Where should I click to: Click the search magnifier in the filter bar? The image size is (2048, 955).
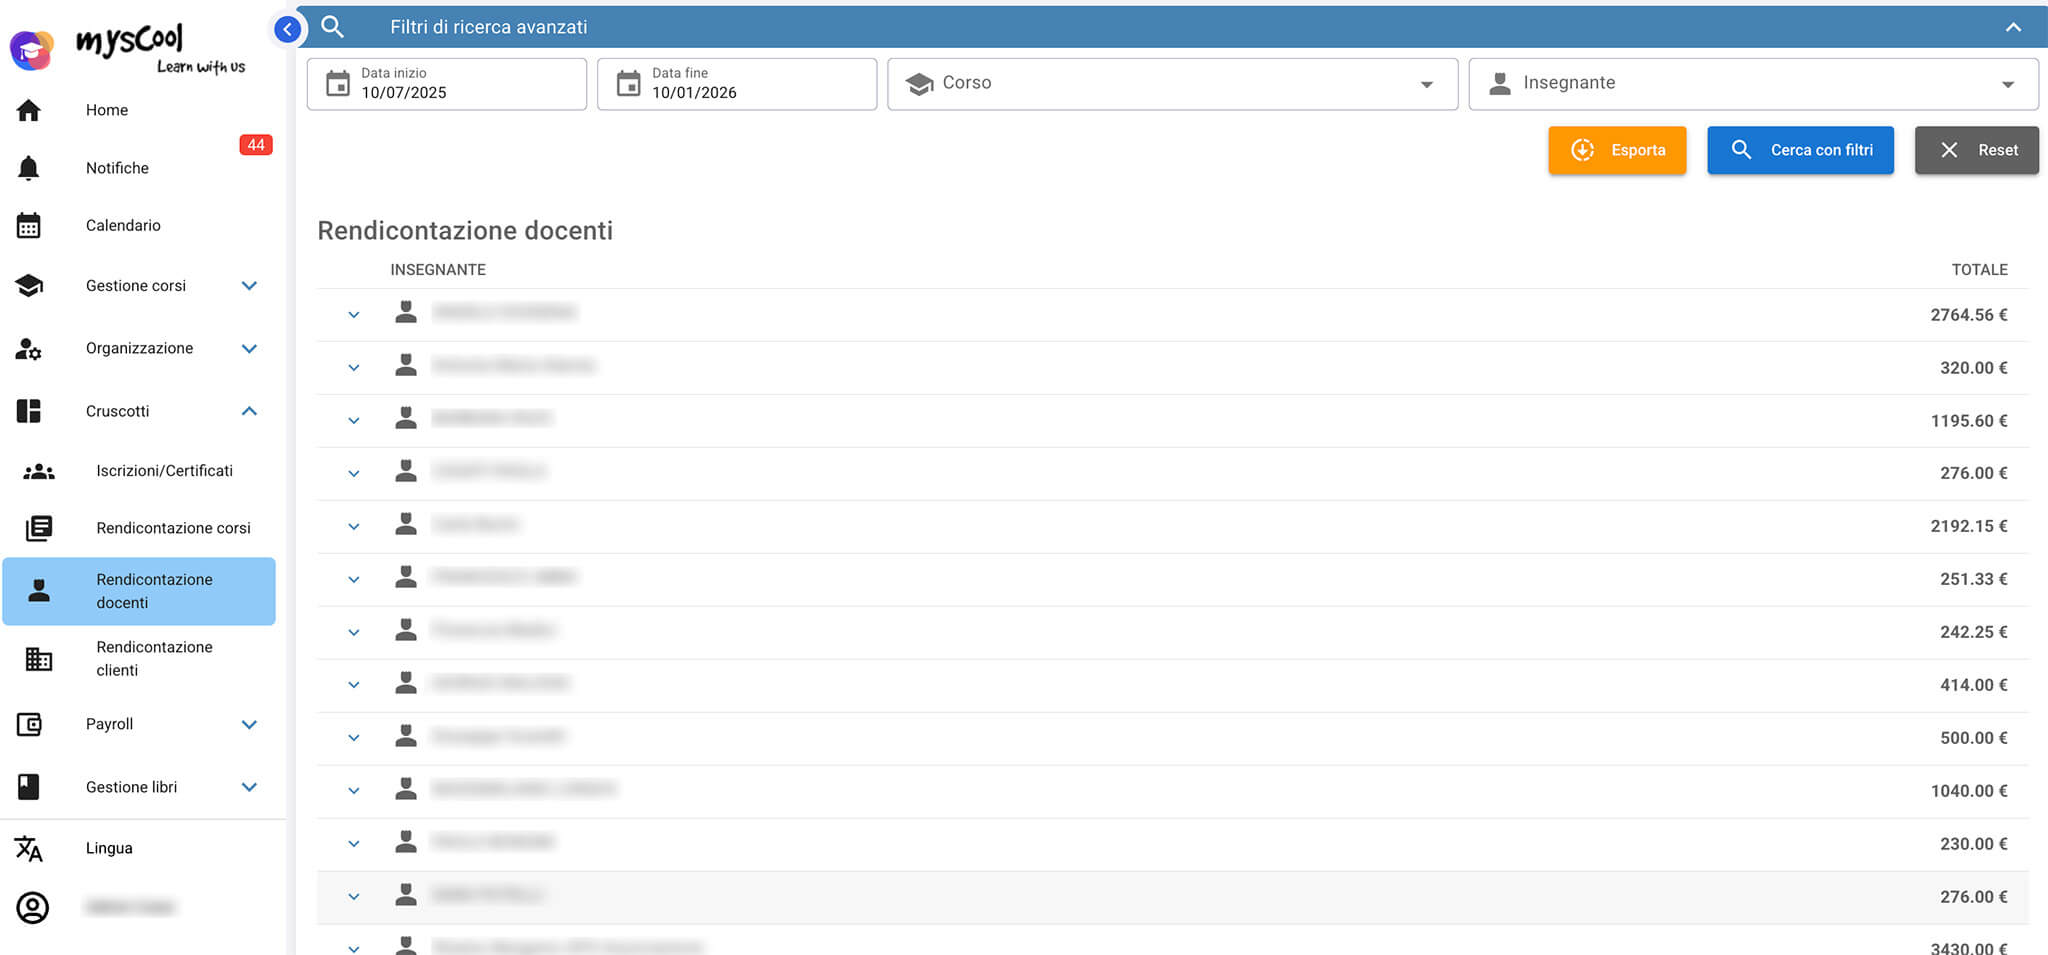(x=333, y=27)
